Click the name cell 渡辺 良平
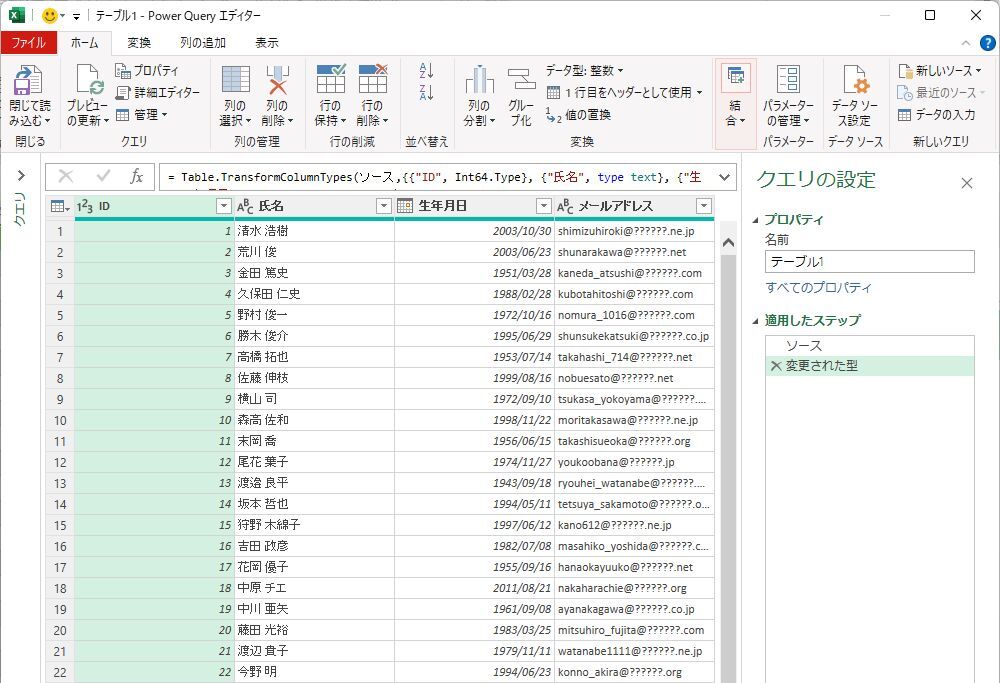 pyautogui.click(x=314, y=483)
